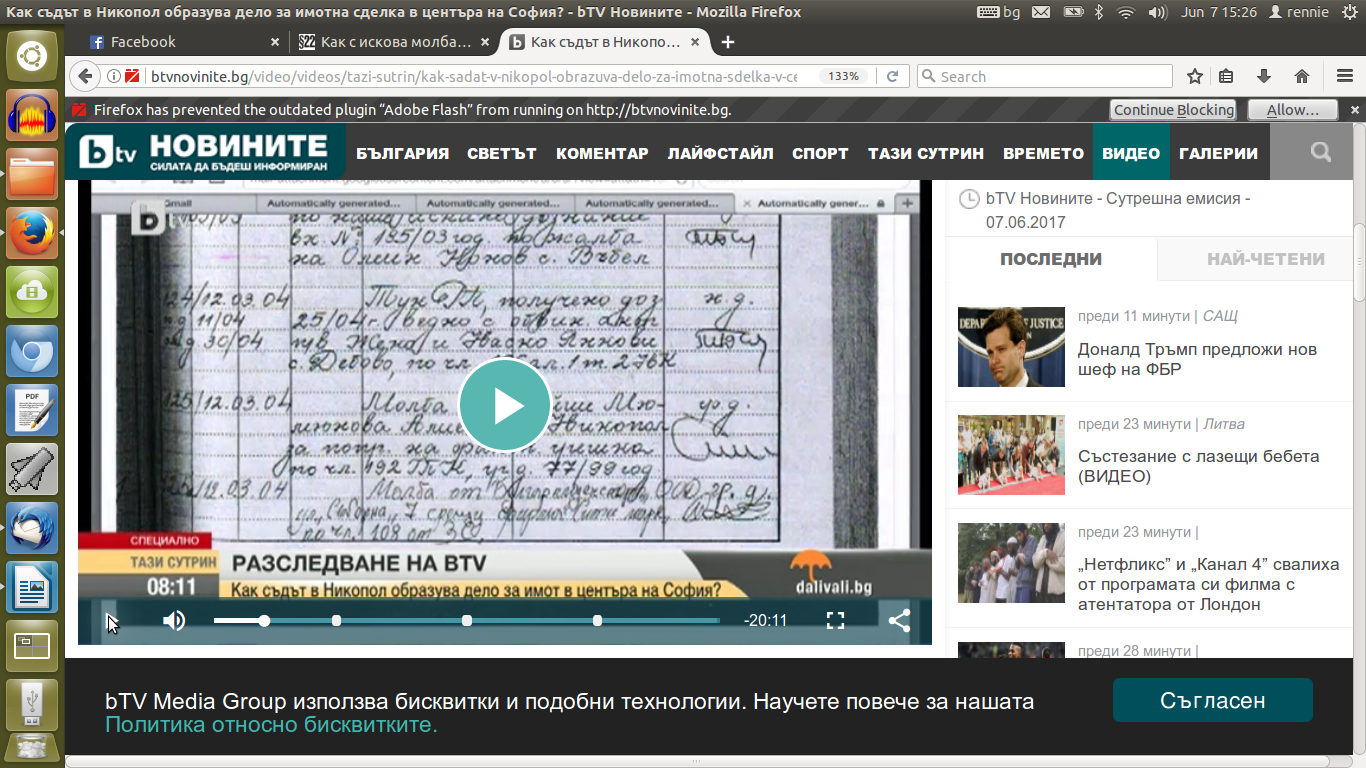Screen dimensions: 1366x768
Task: Play the video with the large center button
Action: click(505, 406)
